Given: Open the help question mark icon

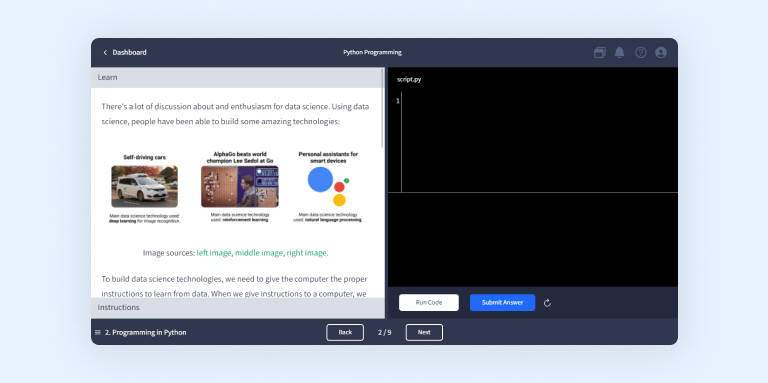Looking at the screenshot, I should (641, 52).
